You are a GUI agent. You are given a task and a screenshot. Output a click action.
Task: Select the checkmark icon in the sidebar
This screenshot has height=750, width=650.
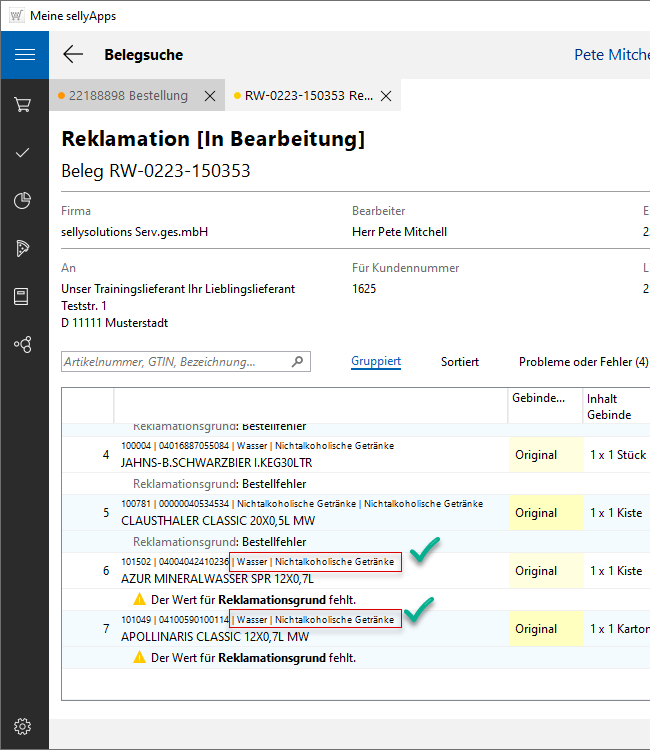click(x=24, y=153)
